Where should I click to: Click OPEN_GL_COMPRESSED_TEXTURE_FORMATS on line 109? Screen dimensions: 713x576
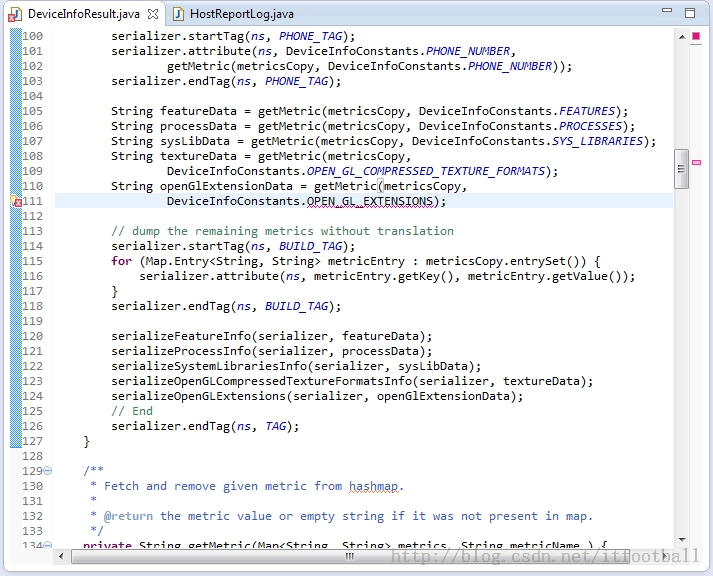click(425, 171)
